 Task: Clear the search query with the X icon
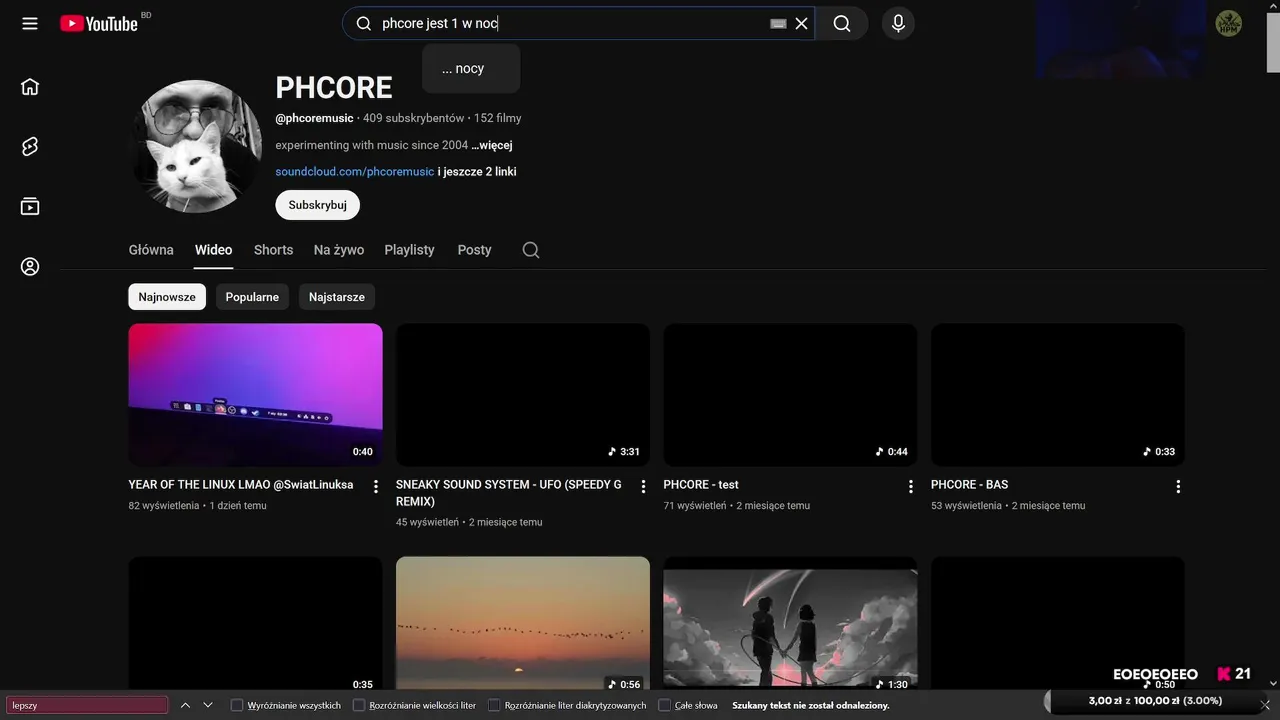click(x=801, y=23)
